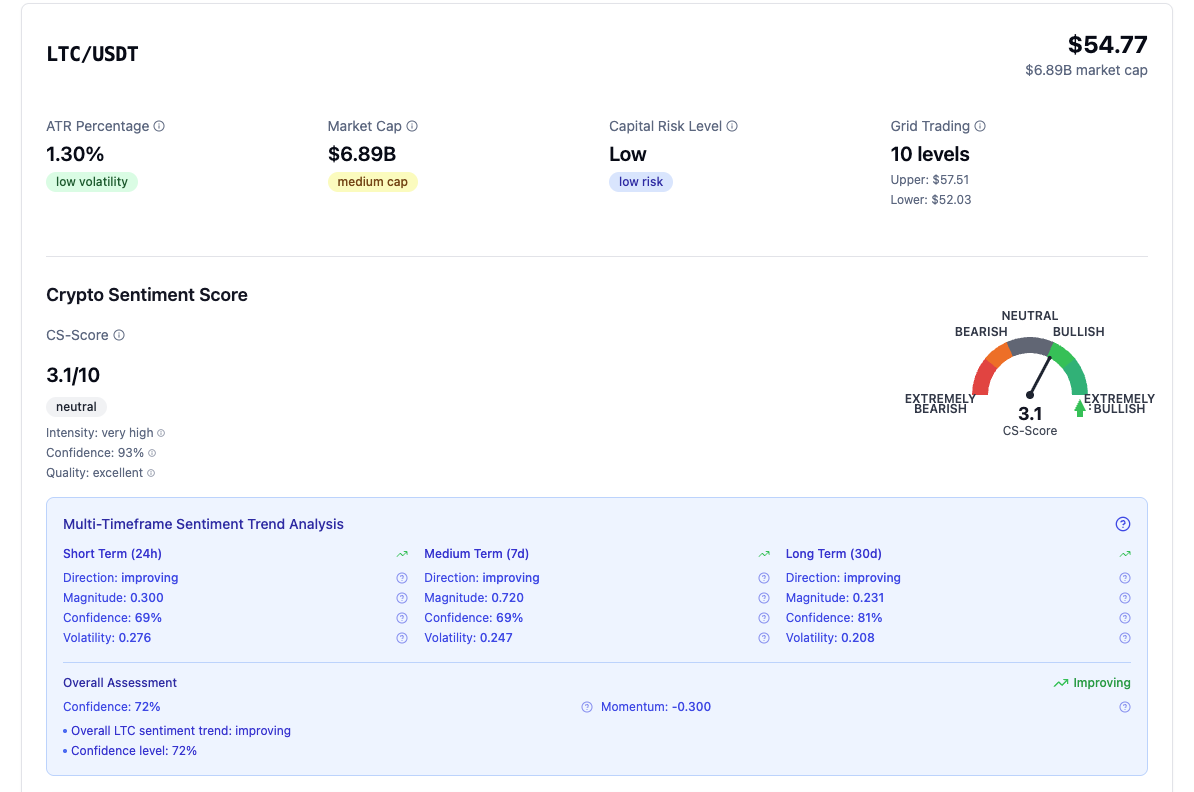Click the Upper: $57.51 grid bound
1194x792 pixels.
pos(930,180)
